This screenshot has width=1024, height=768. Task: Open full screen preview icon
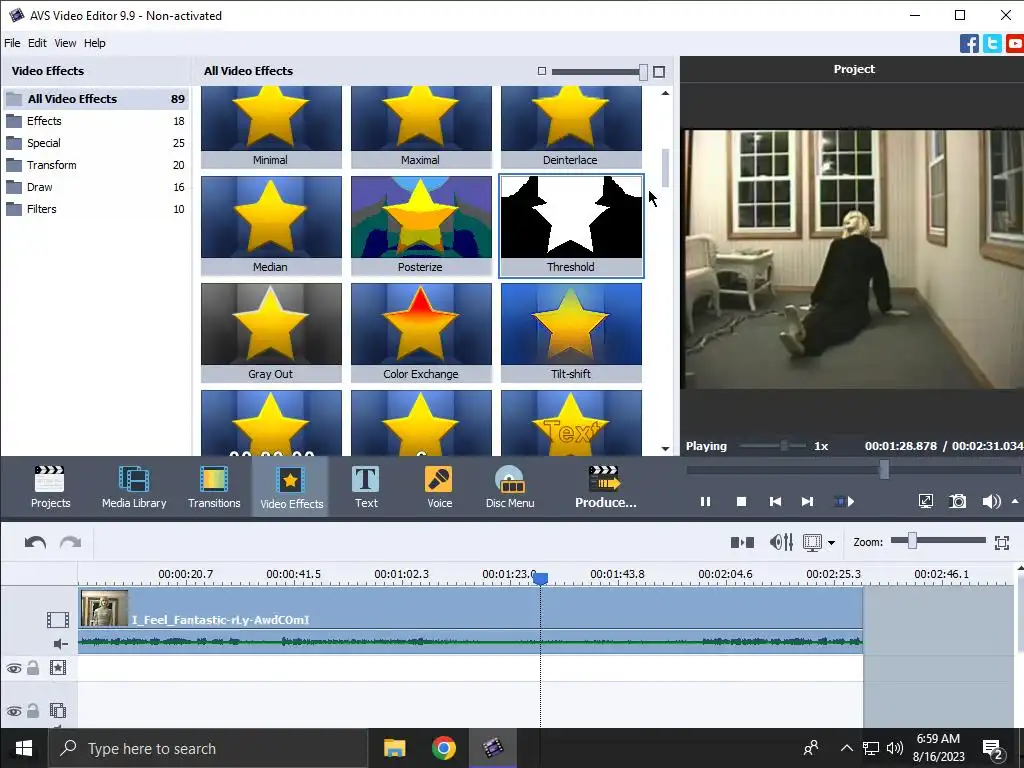point(925,501)
